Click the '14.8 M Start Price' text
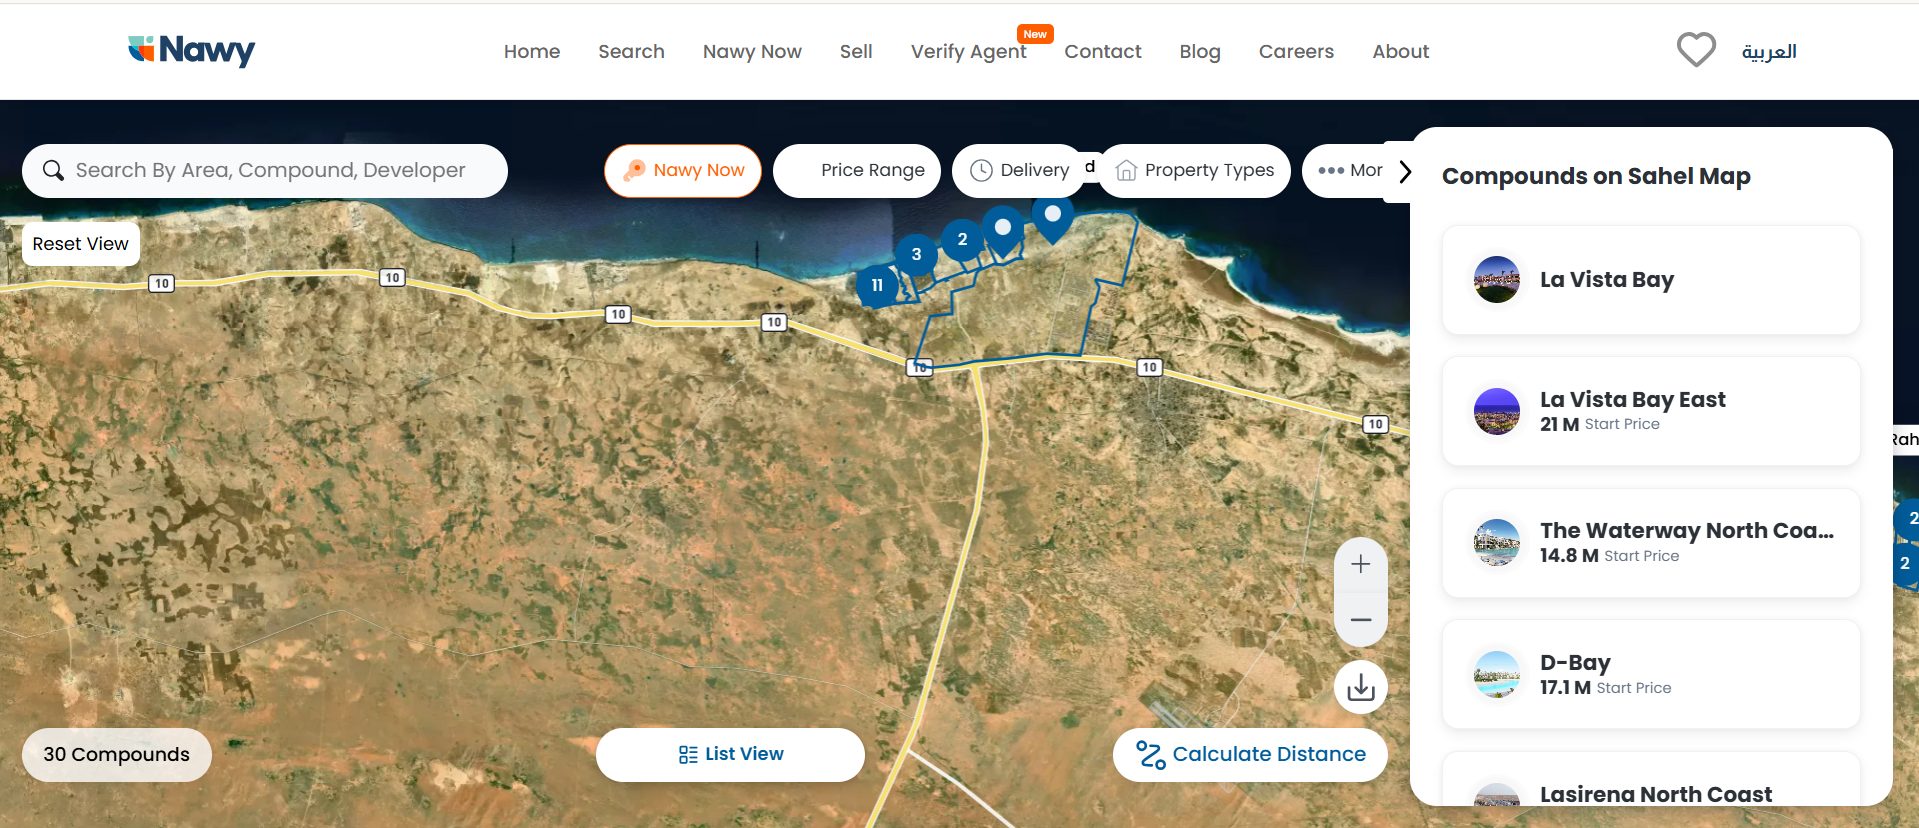 (x=1609, y=556)
